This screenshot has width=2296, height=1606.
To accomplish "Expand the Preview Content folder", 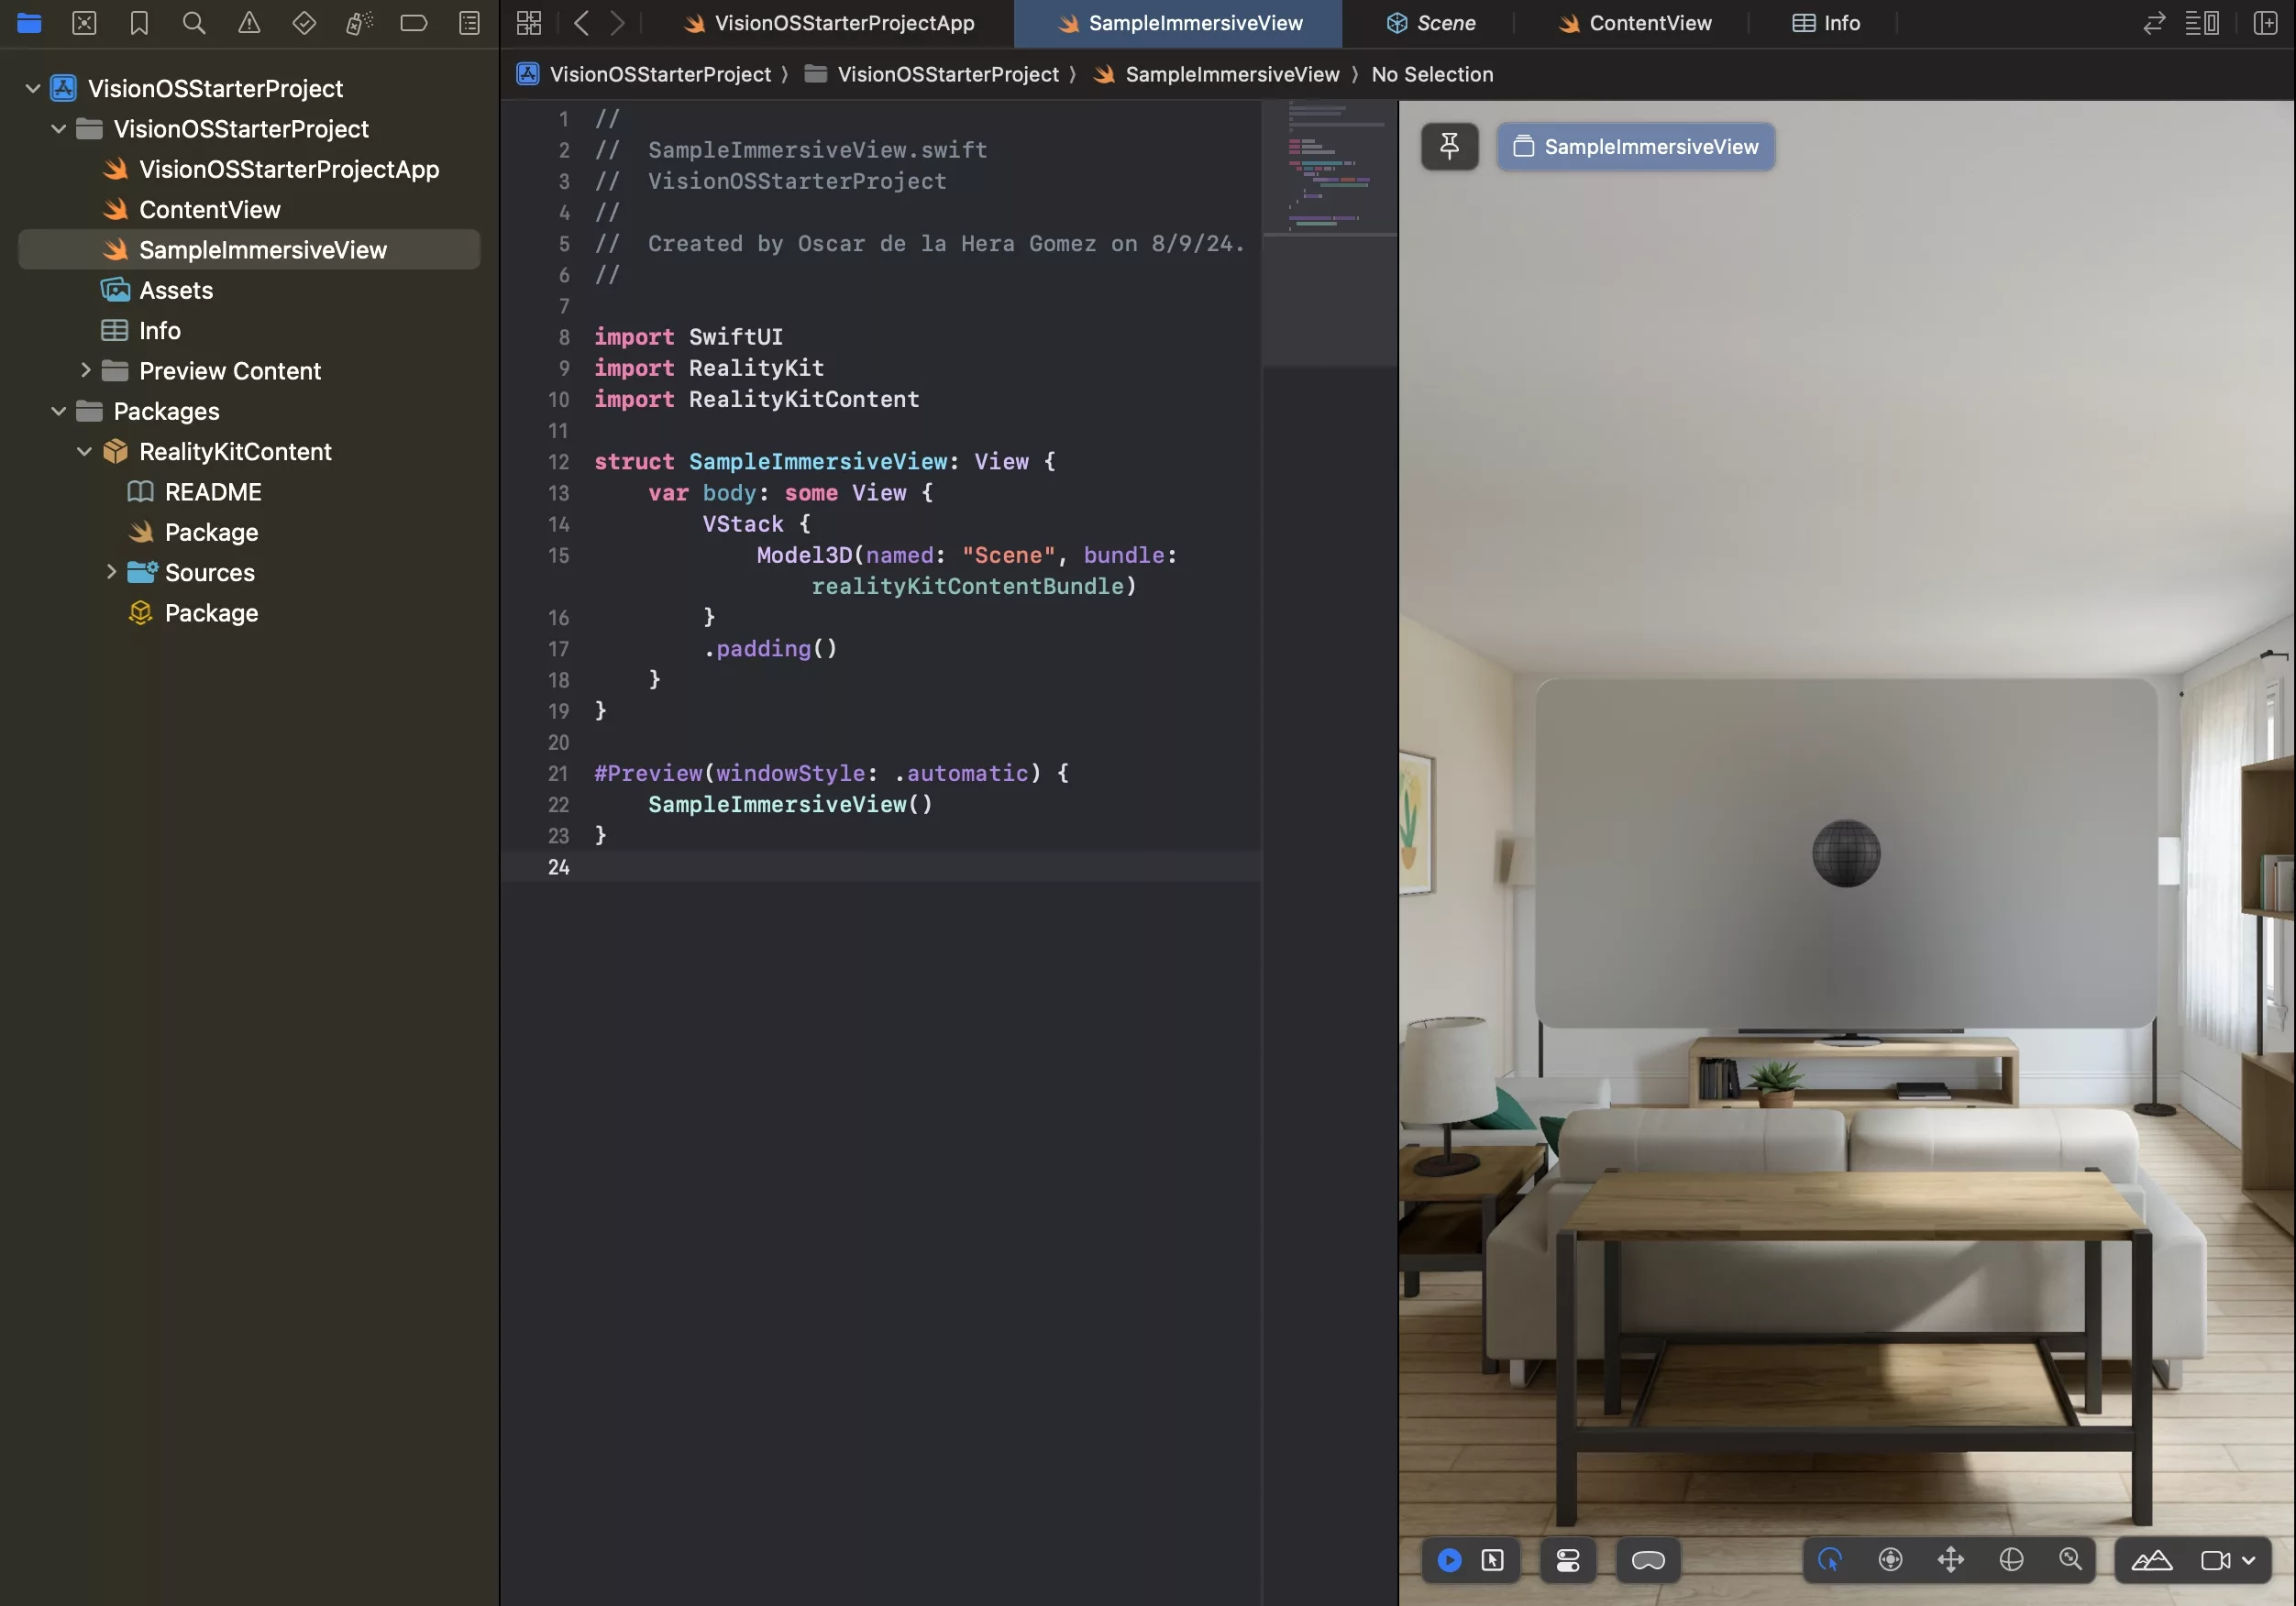I will [85, 370].
